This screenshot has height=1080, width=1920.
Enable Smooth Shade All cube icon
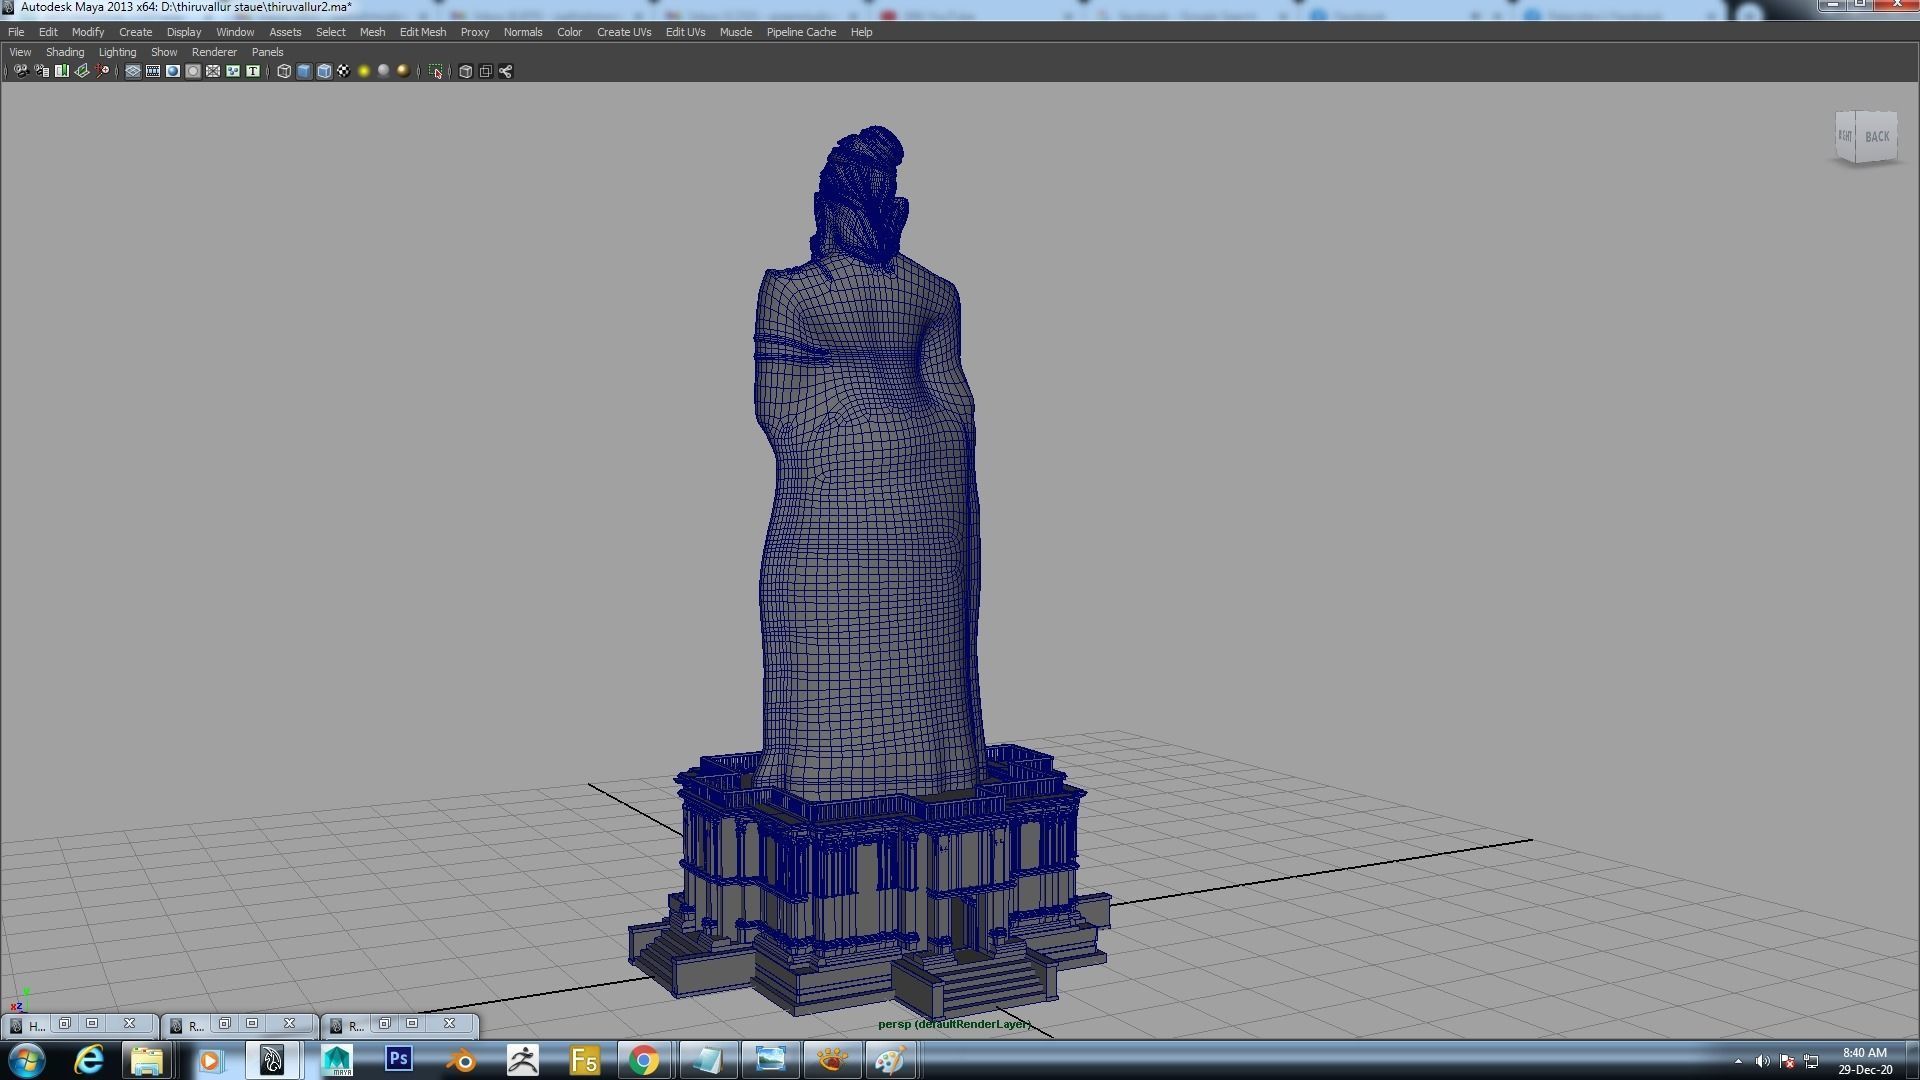tap(304, 71)
